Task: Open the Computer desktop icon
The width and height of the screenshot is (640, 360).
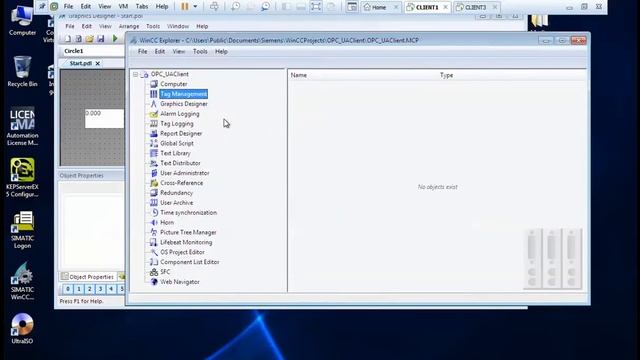Action: 22,20
